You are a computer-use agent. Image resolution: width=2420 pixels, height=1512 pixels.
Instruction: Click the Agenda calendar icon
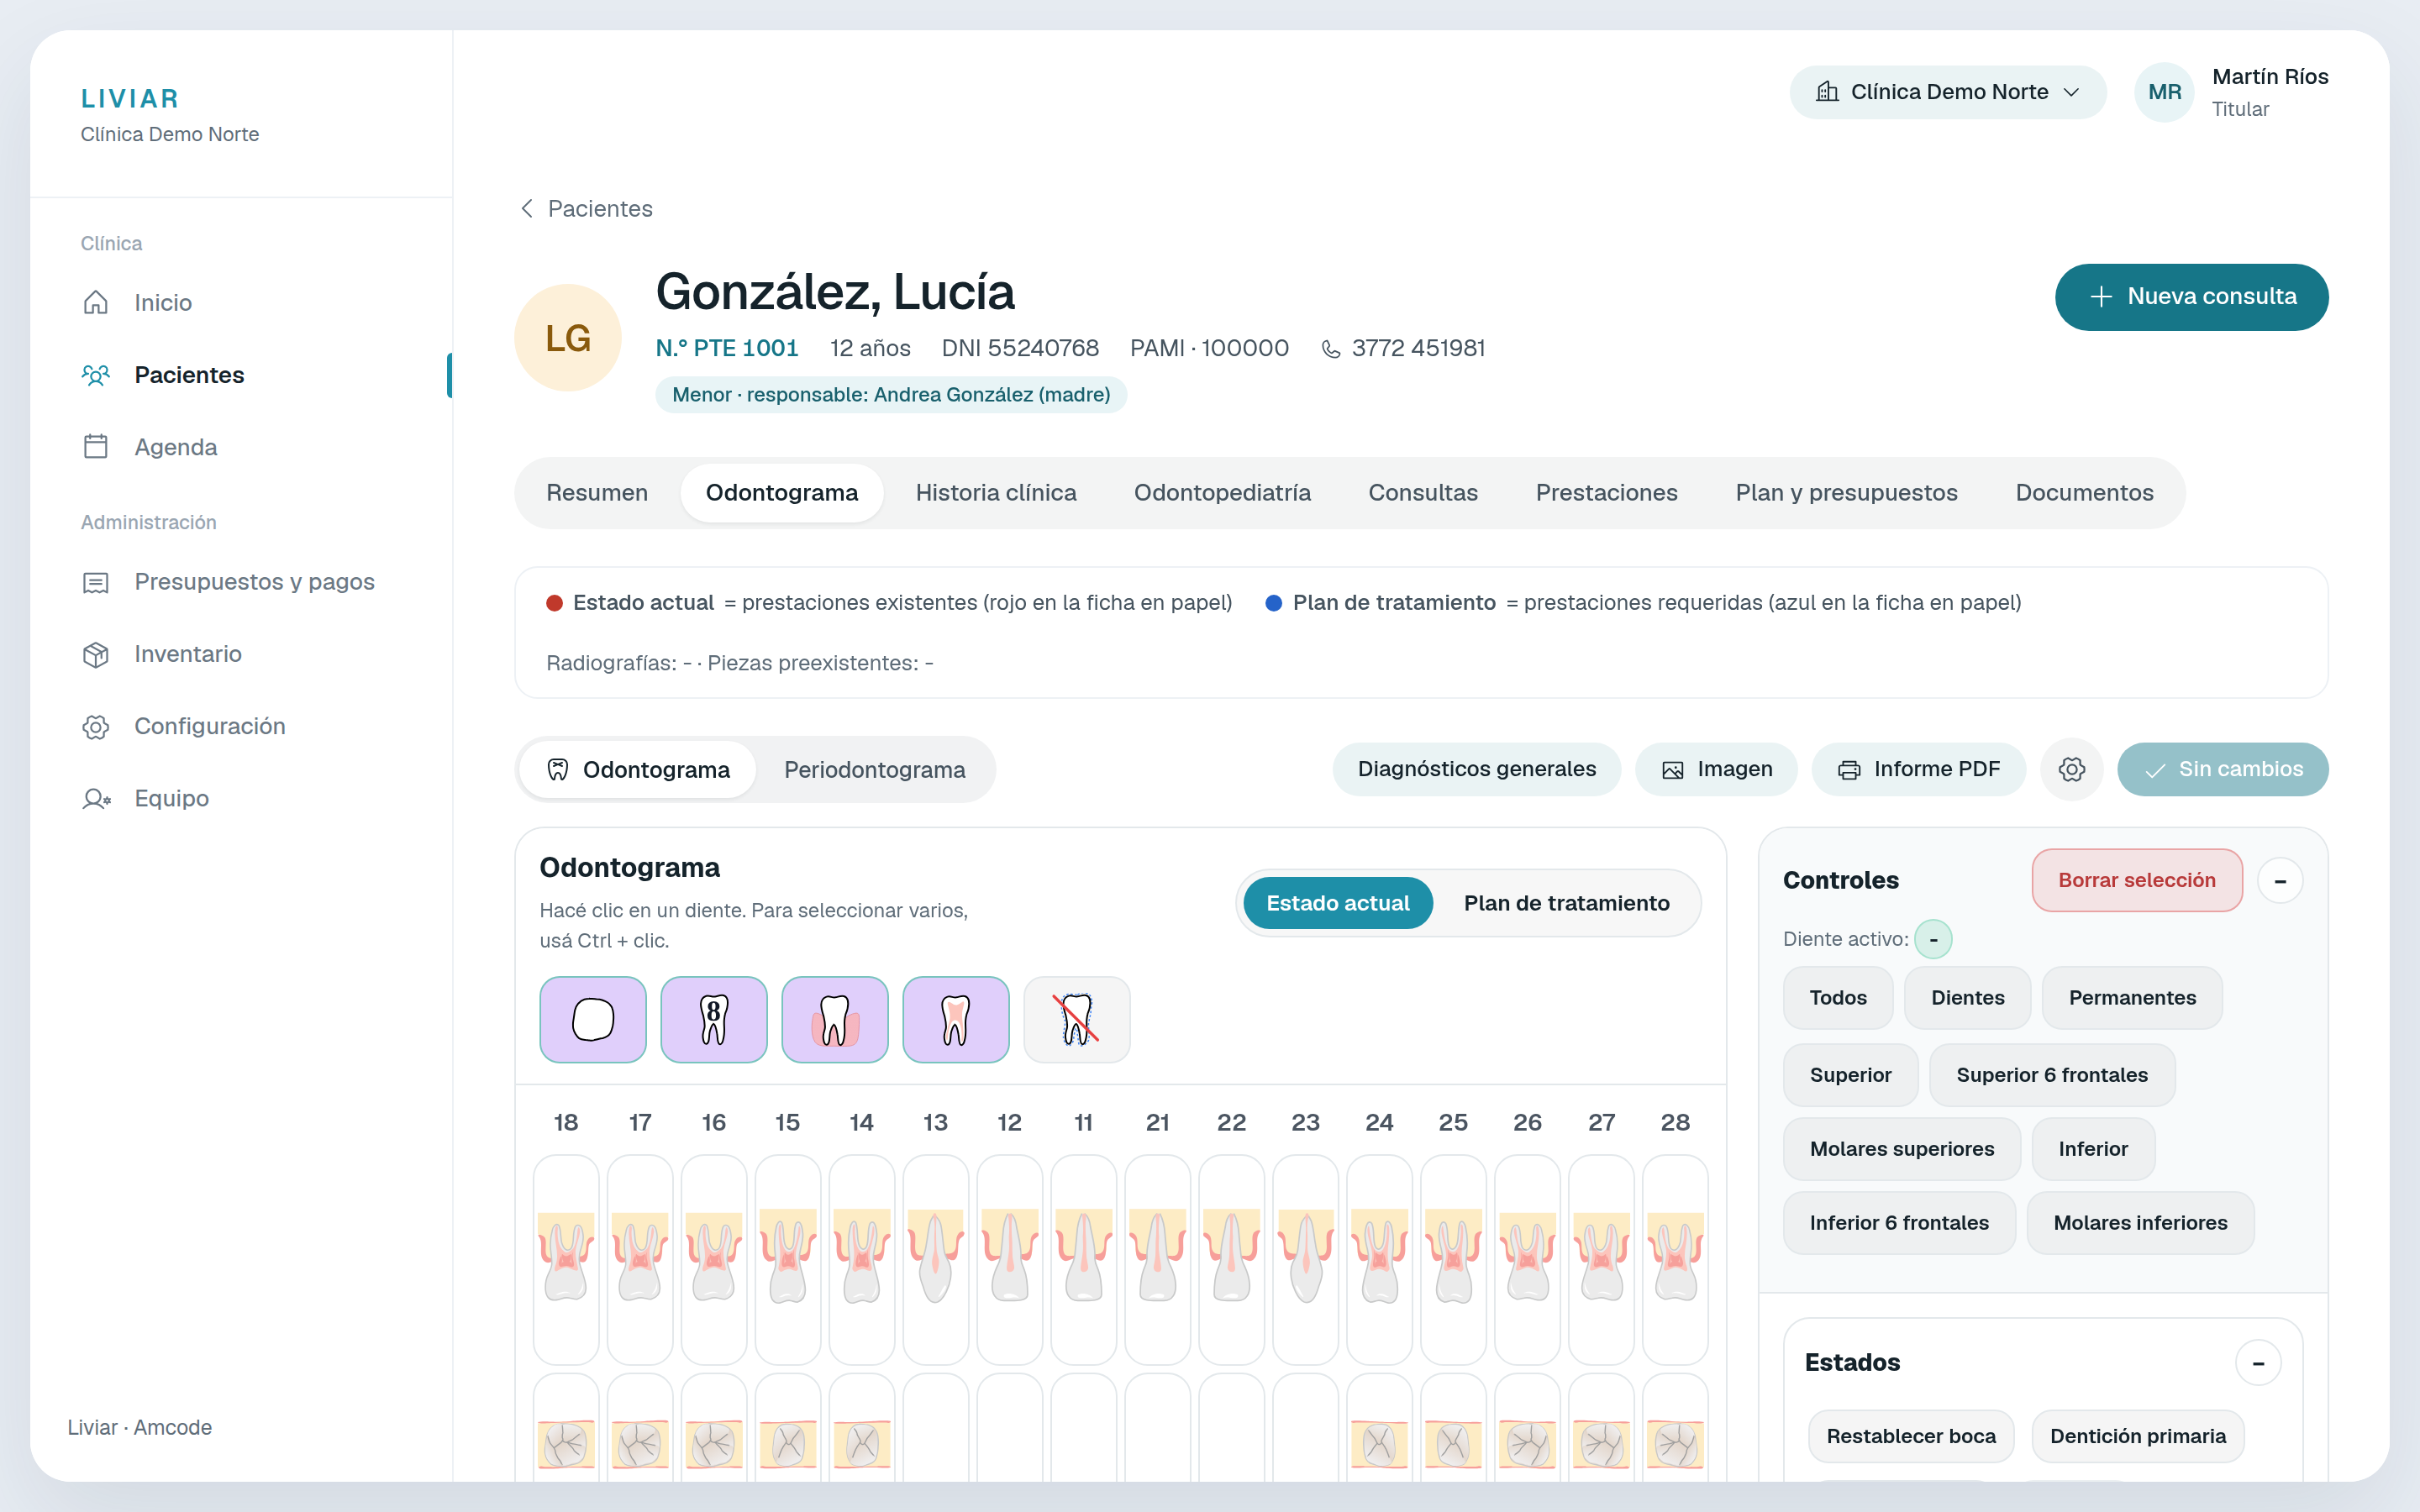click(96, 446)
